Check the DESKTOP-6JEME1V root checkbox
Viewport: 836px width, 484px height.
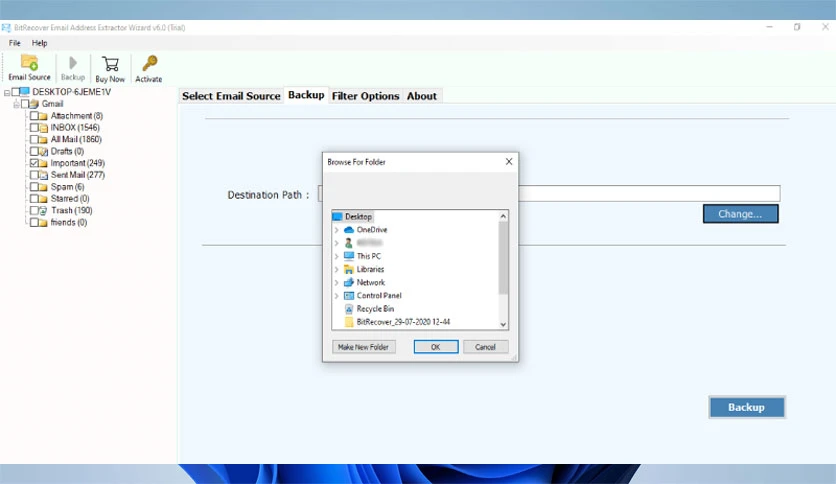[x=15, y=92]
